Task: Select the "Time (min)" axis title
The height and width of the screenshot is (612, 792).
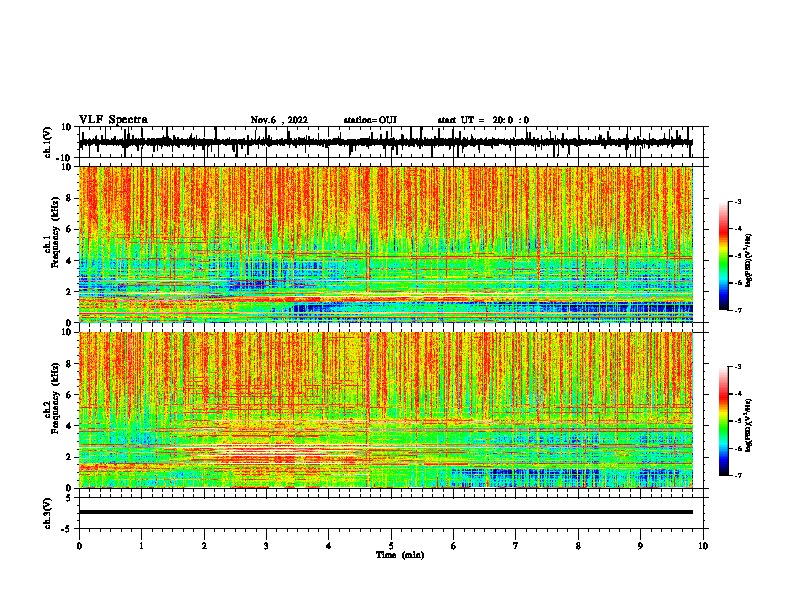Action: click(x=400, y=555)
